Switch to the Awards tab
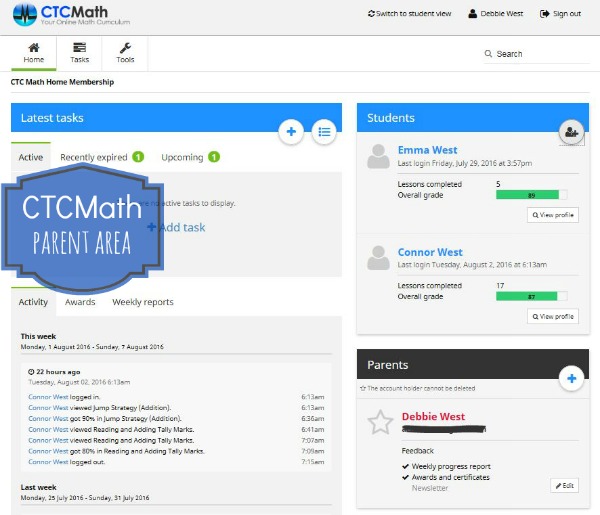 [x=80, y=302]
